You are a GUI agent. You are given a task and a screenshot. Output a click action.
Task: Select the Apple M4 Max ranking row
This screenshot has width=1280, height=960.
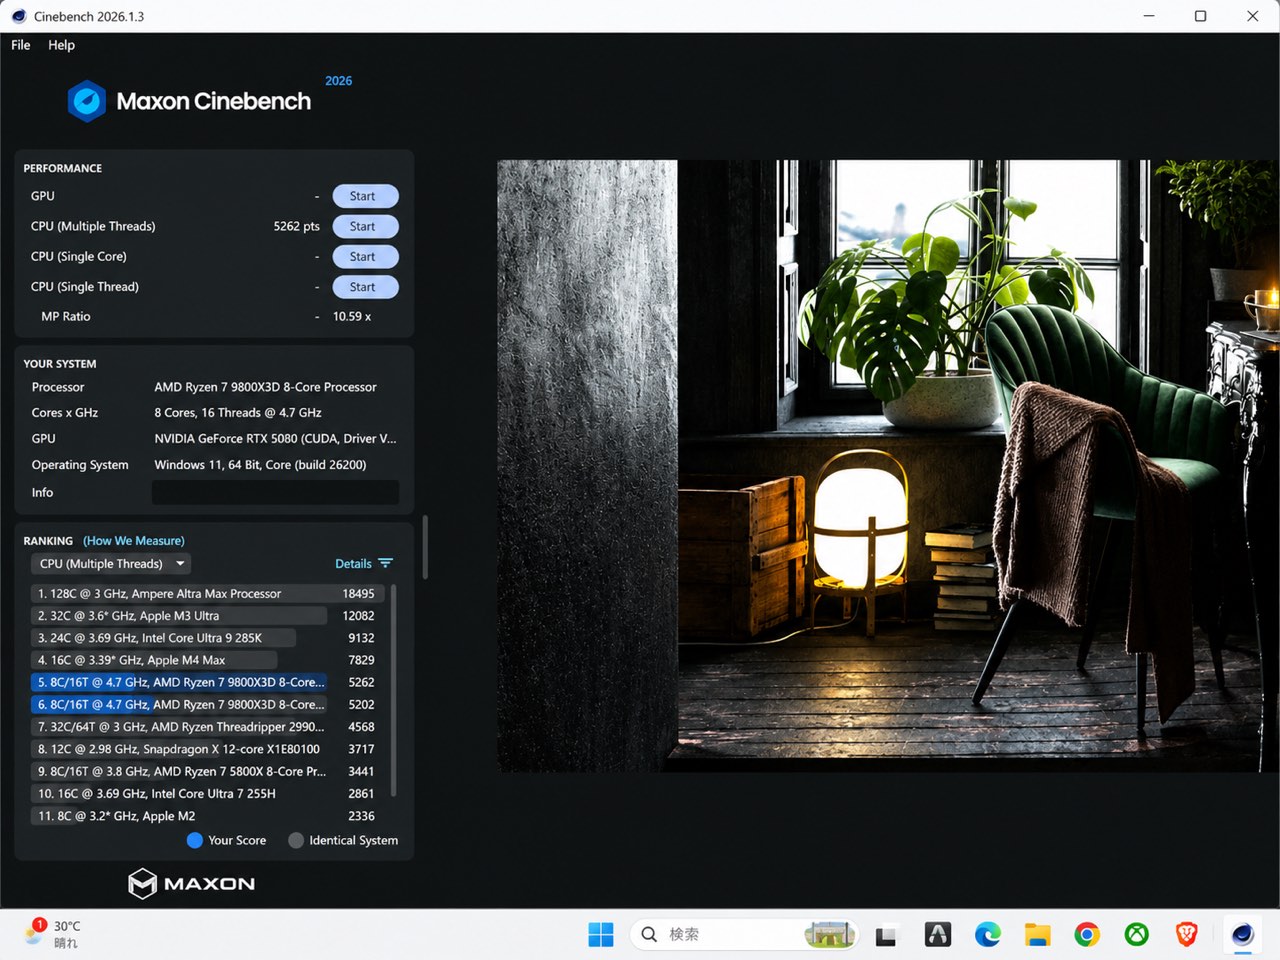[x=208, y=660]
